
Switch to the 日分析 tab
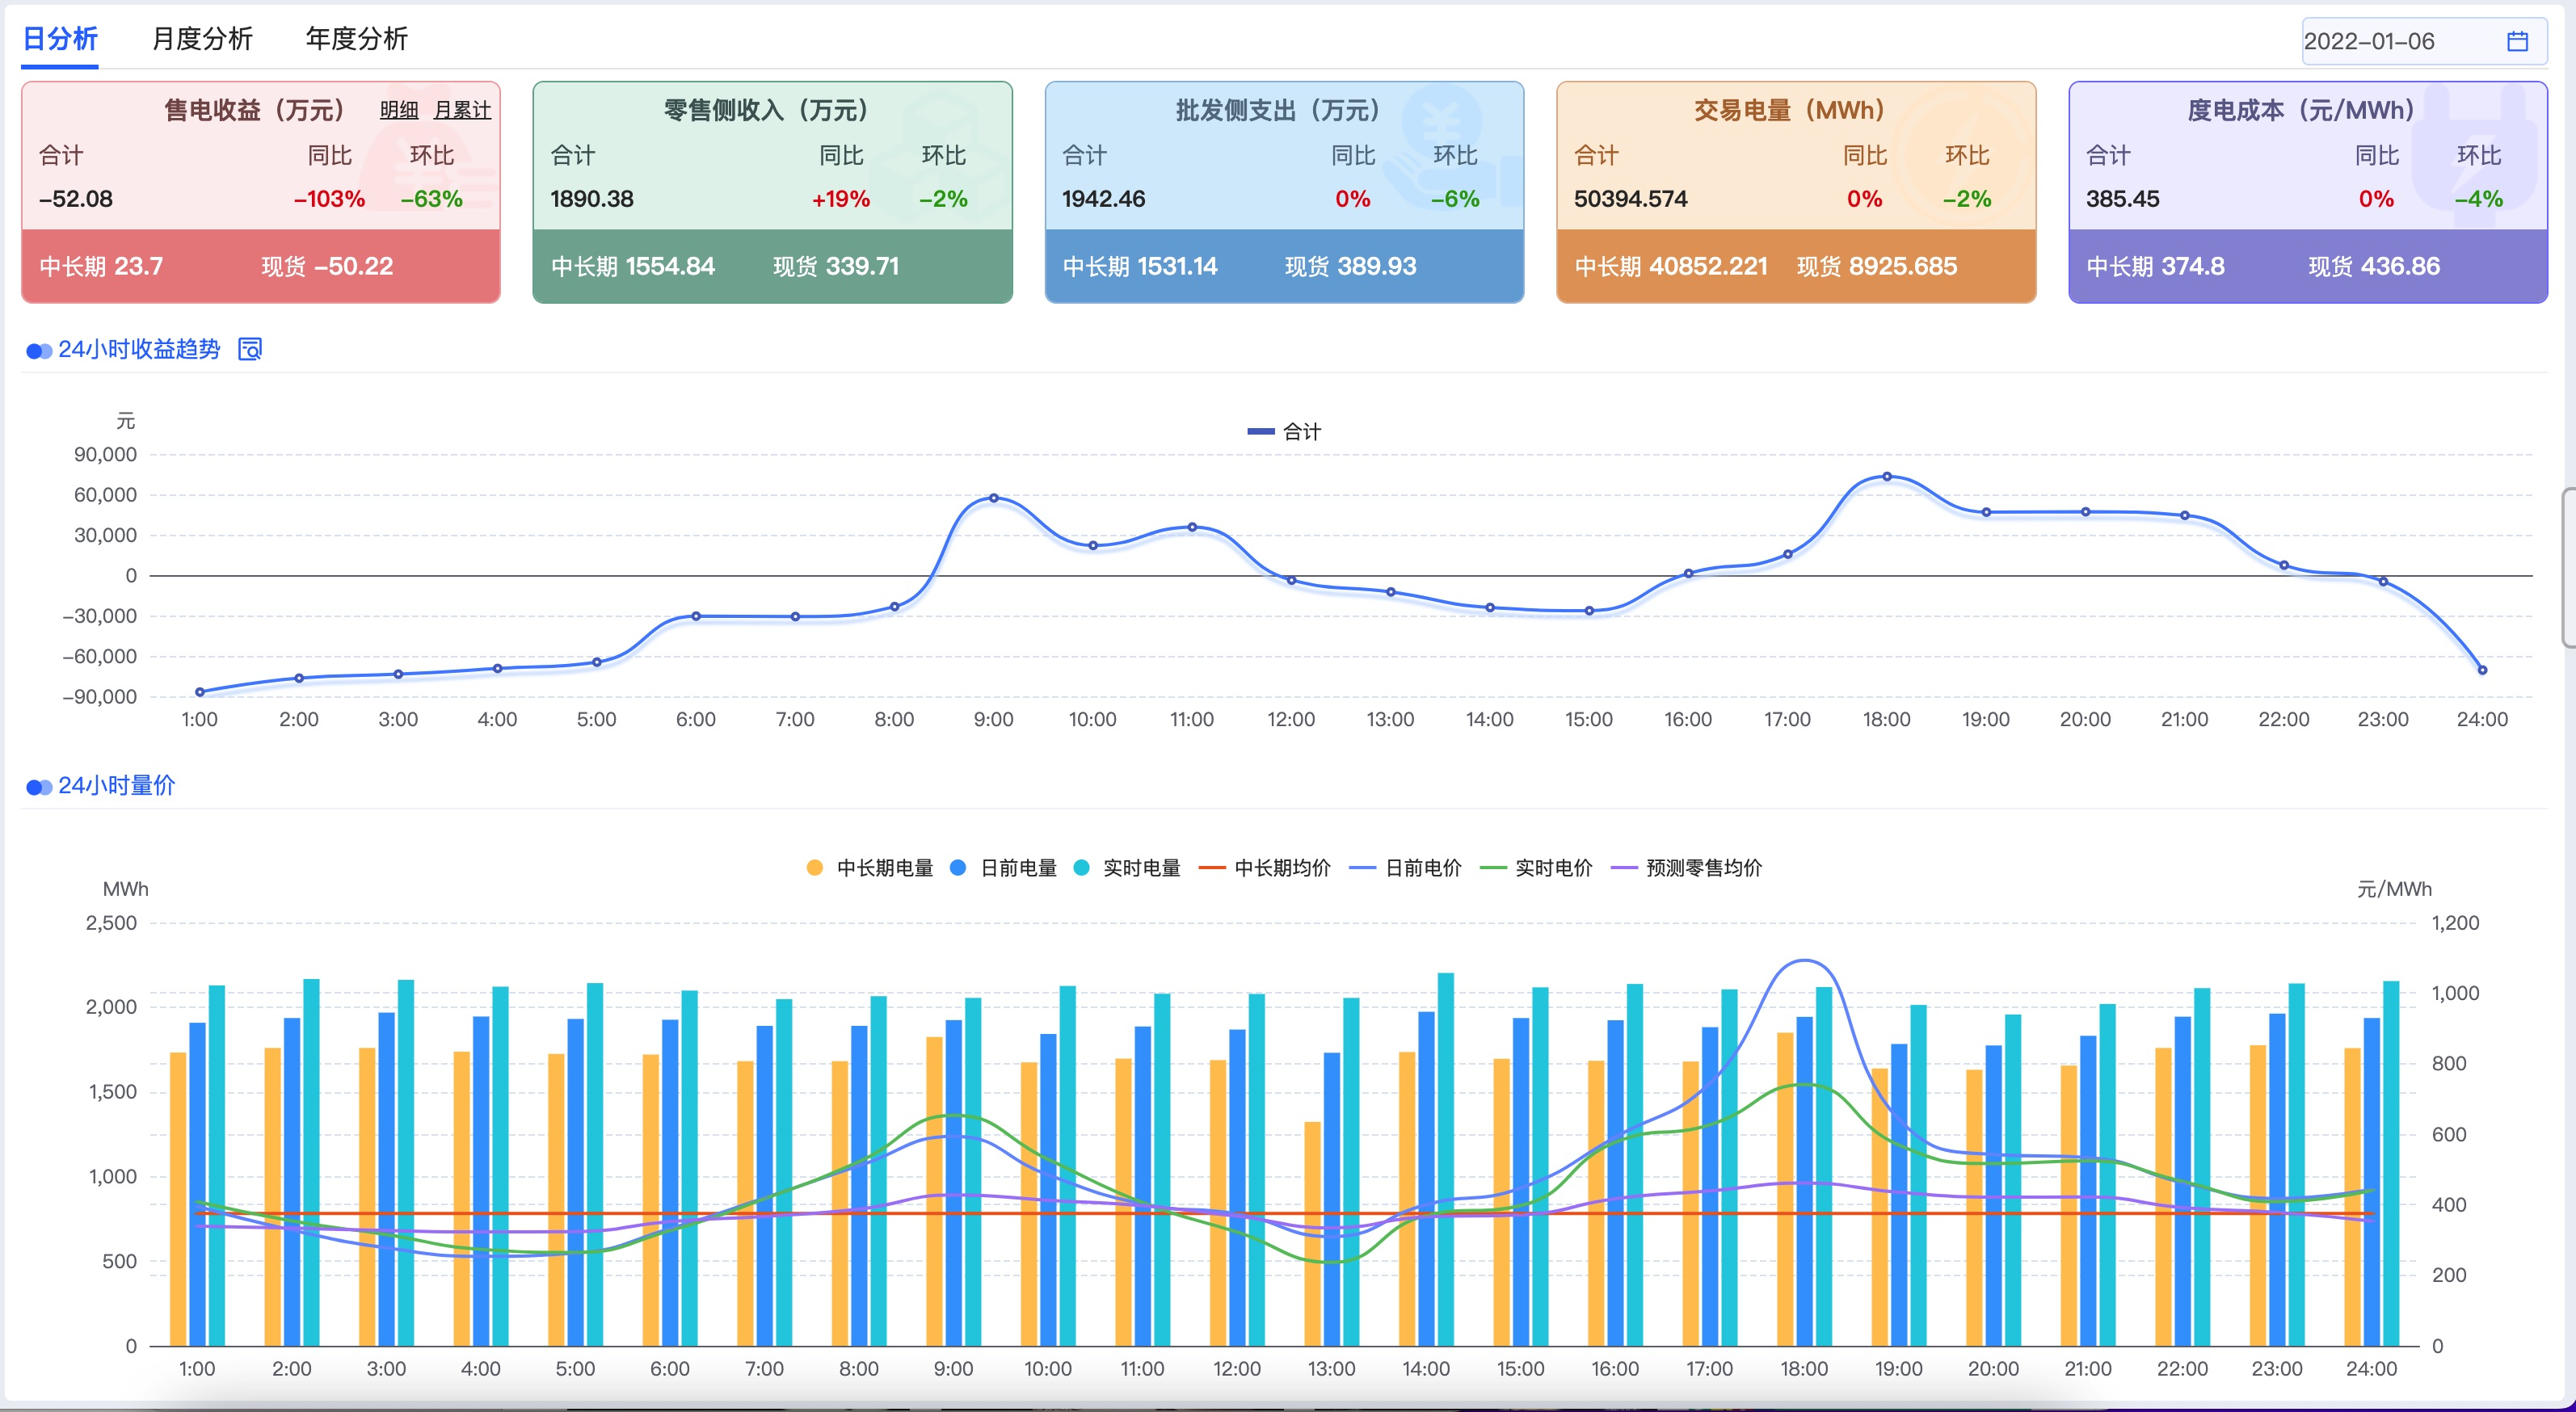[x=60, y=39]
